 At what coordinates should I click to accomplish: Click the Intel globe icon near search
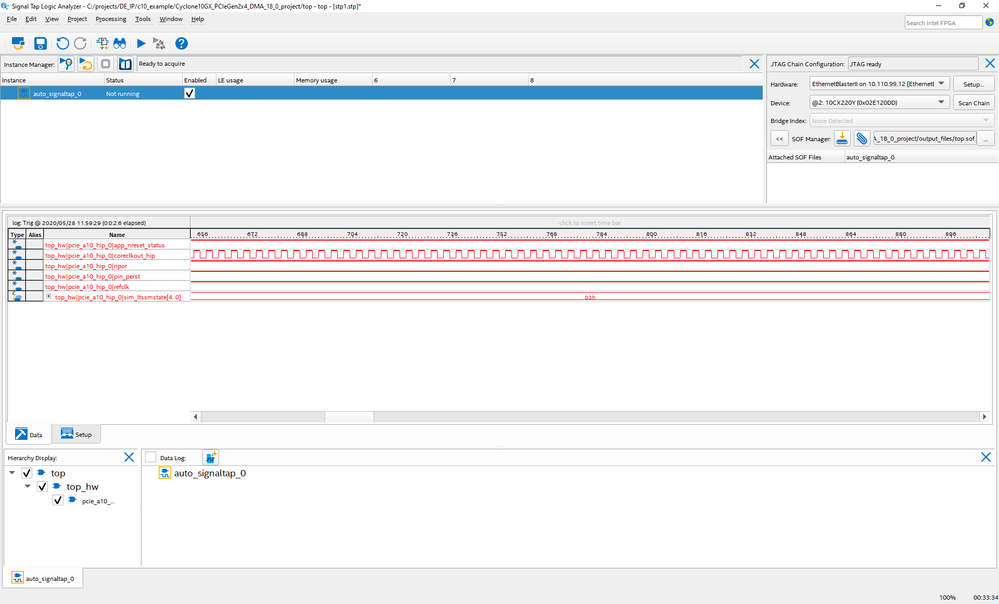[989, 22]
